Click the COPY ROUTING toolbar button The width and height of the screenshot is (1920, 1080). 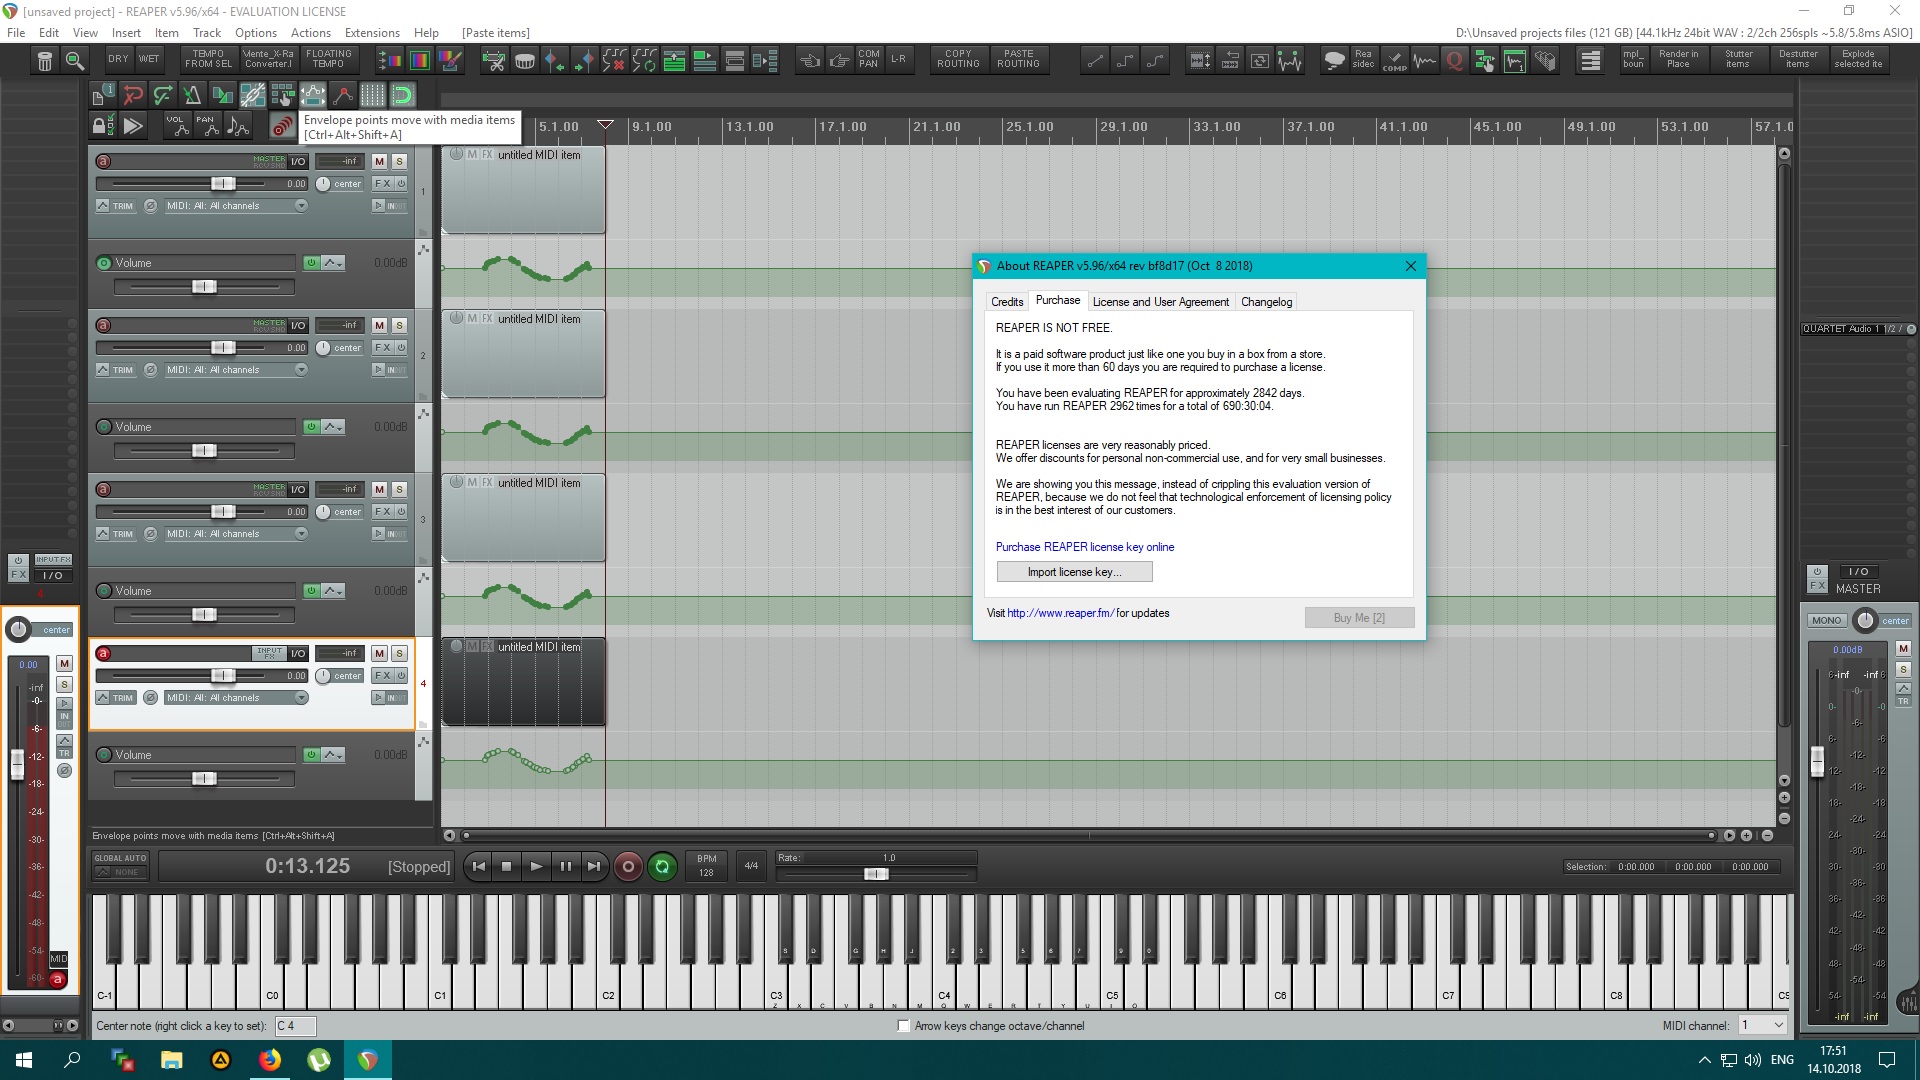coord(958,59)
